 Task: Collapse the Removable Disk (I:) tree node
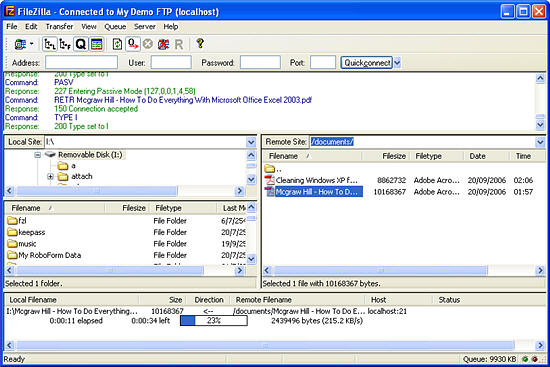pyautogui.click(x=38, y=155)
